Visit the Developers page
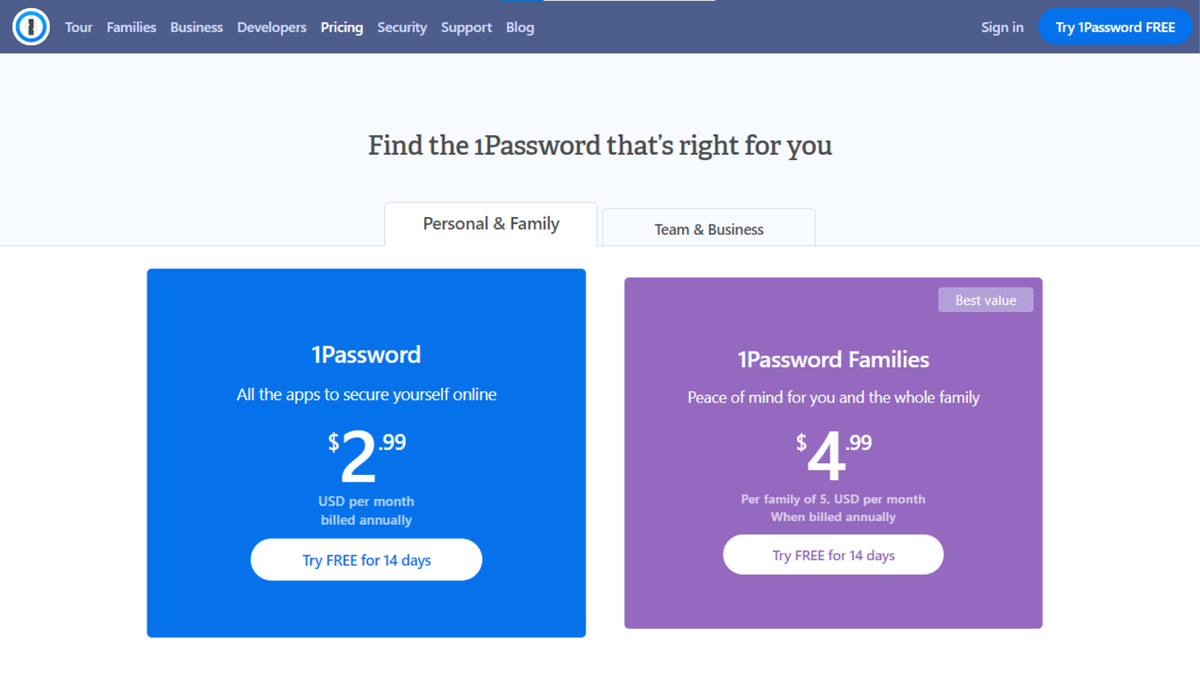 click(271, 27)
